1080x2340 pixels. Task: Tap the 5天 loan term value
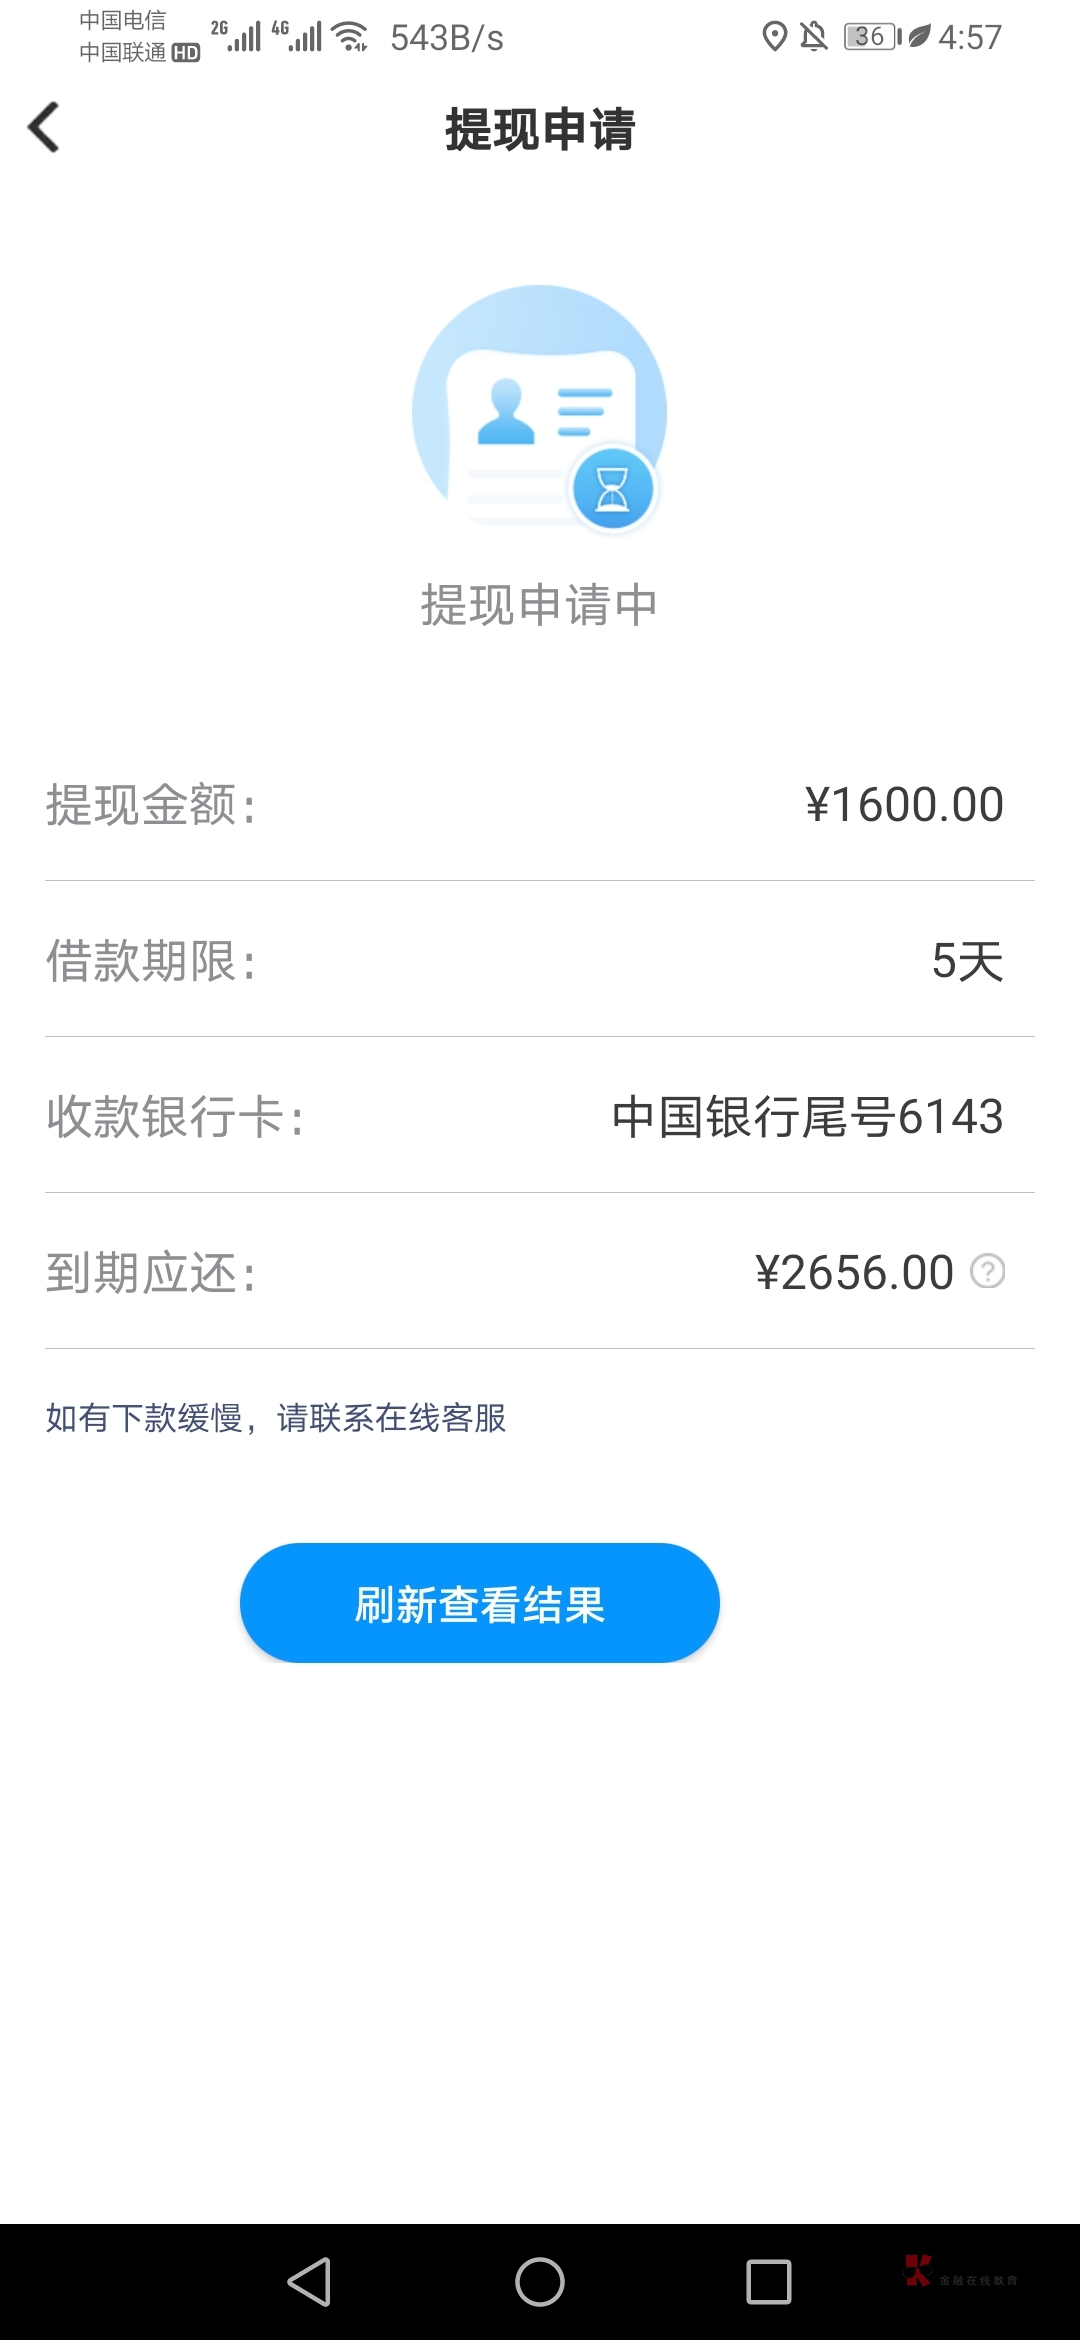coord(967,961)
